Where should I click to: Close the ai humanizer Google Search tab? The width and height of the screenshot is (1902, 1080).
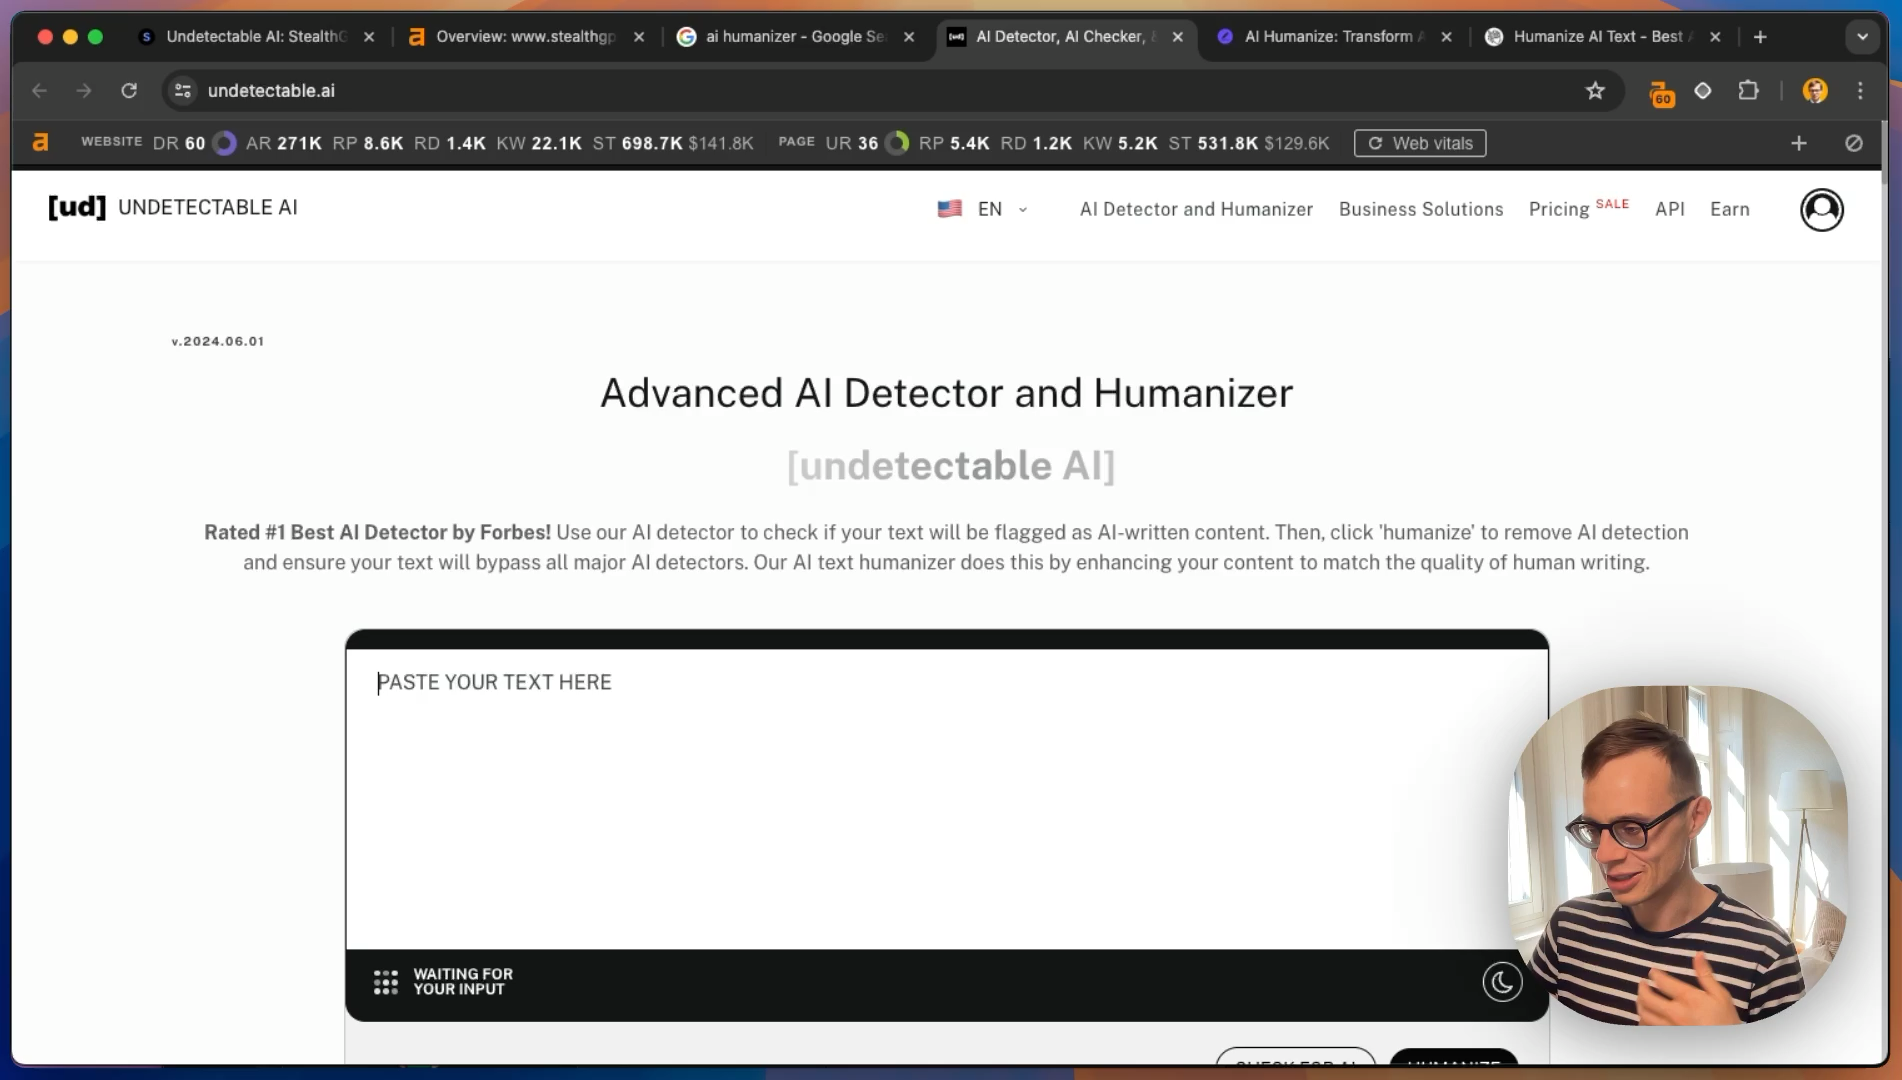click(909, 37)
